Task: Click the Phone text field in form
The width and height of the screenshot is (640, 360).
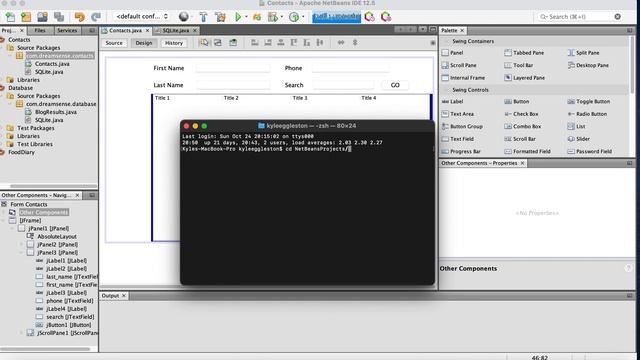Action: pos(350,68)
